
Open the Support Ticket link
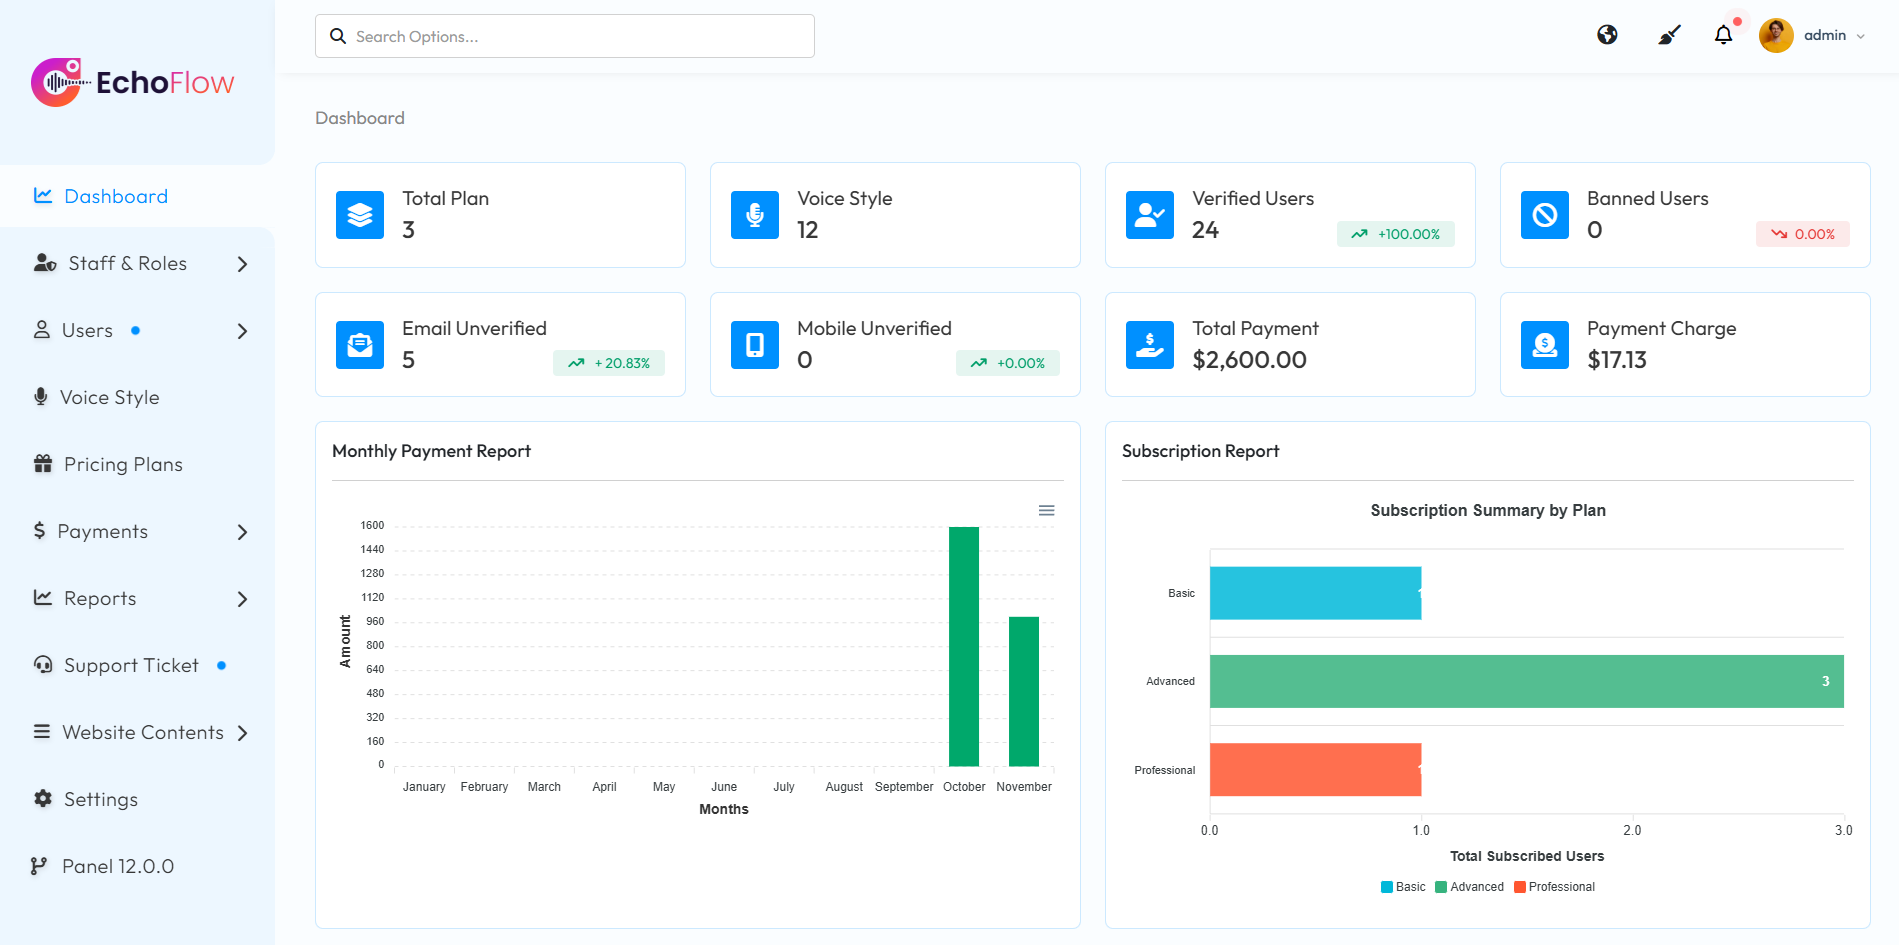[x=131, y=666]
